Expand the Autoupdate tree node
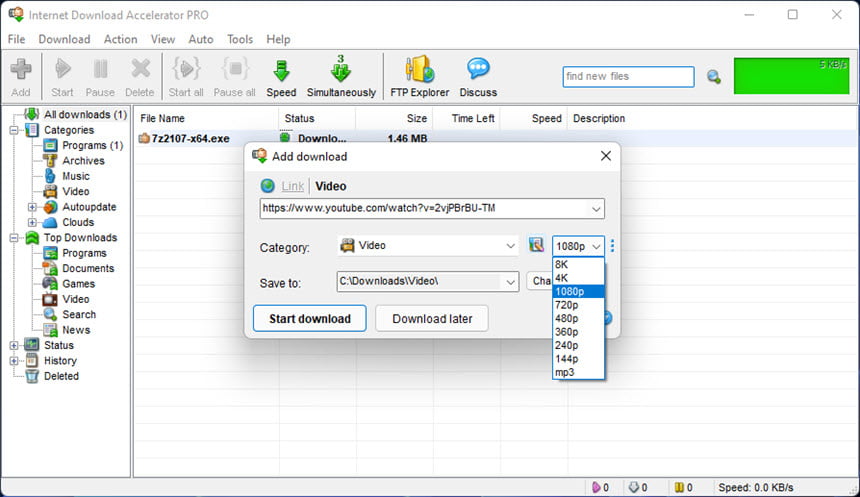The width and height of the screenshot is (860, 497). pyautogui.click(x=32, y=207)
